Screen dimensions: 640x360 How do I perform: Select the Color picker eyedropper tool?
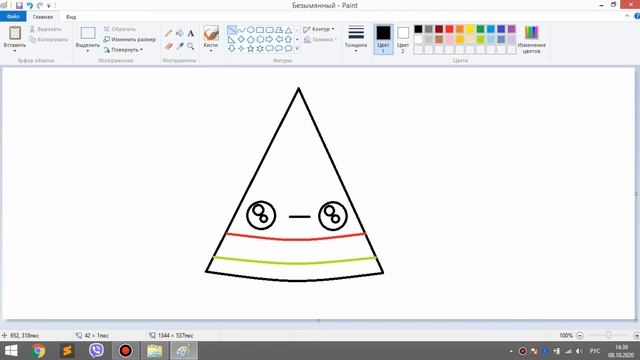tap(180, 46)
